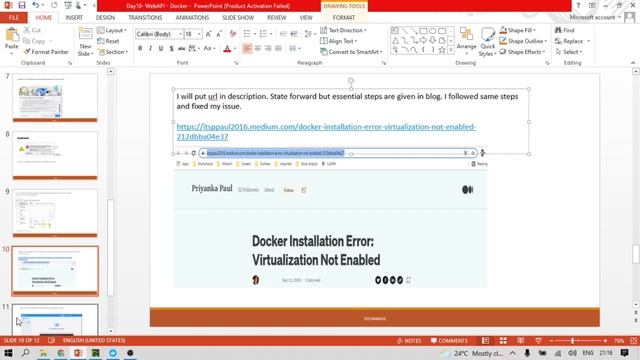Image resolution: width=640 pixels, height=360 pixels.
Task: Open the medium.com docker installation link
Action: click(326, 131)
